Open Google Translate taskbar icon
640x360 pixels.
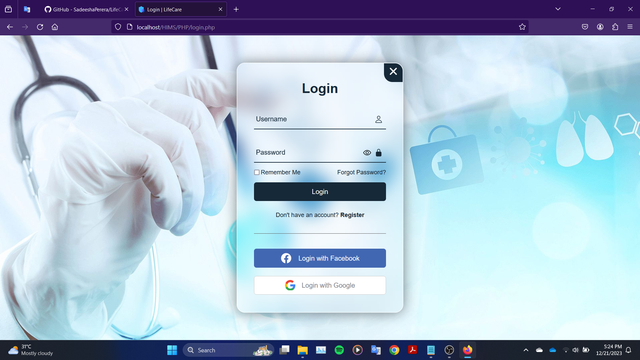pyautogui.click(x=376, y=350)
